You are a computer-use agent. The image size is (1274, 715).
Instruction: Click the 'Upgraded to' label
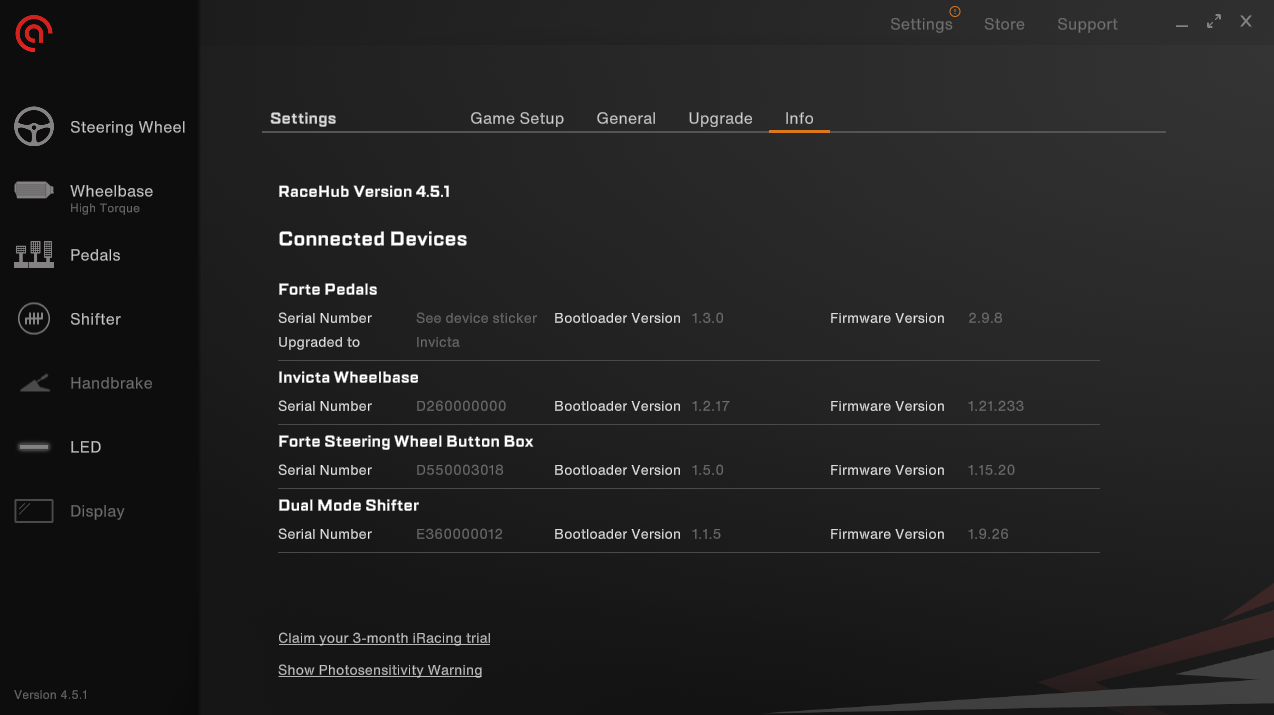(x=319, y=342)
